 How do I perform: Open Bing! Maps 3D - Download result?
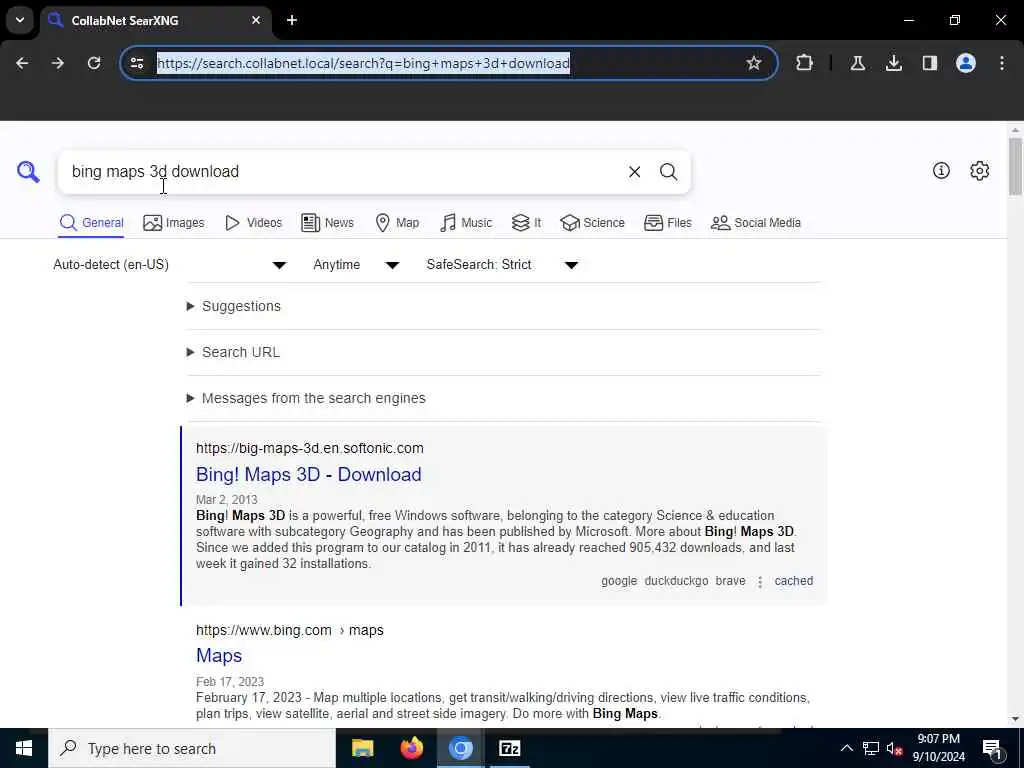coord(309,474)
